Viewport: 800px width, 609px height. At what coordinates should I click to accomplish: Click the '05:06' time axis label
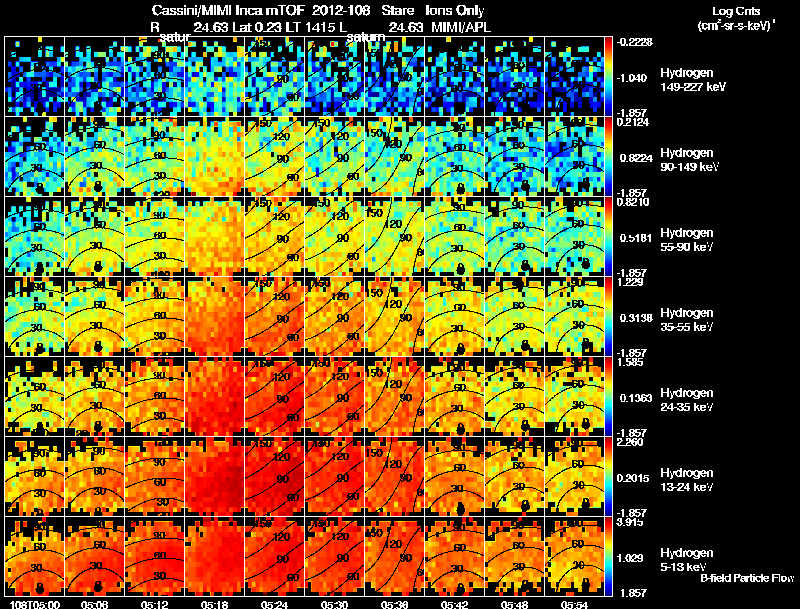point(94,604)
